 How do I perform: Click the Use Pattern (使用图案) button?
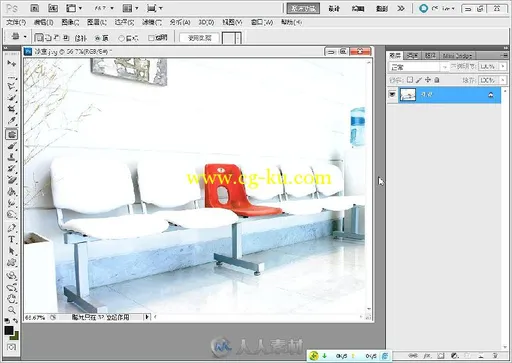(x=200, y=38)
